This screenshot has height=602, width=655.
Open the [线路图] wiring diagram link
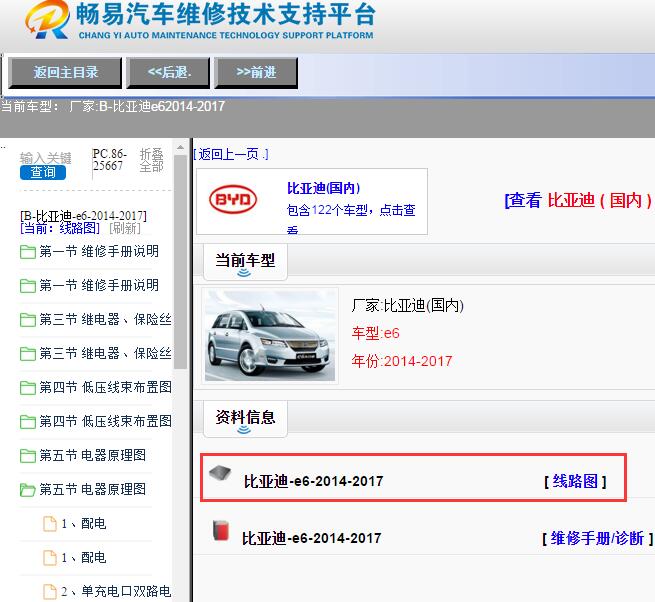click(x=575, y=482)
